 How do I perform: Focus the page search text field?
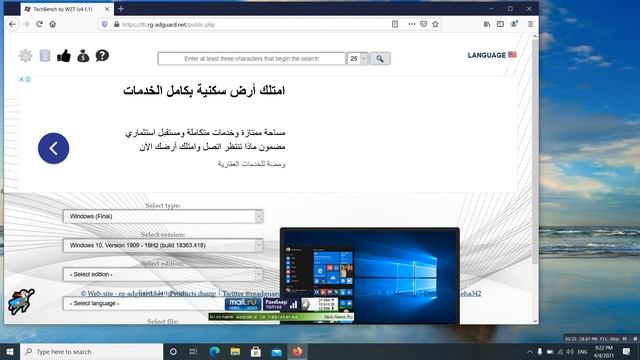tap(251, 59)
